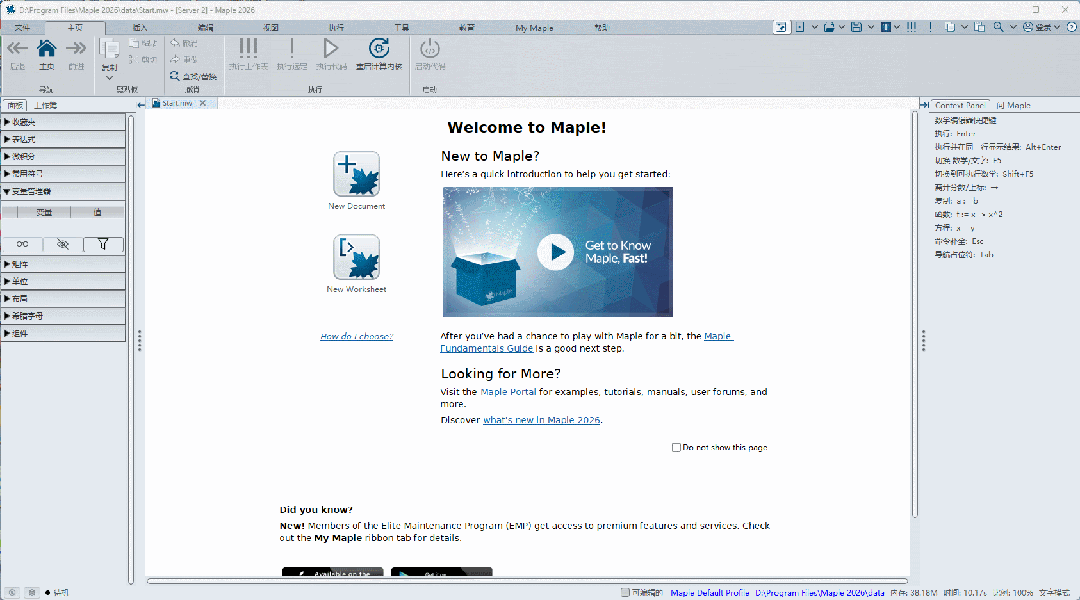Image resolution: width=1080 pixels, height=600 pixels.
Task: Click Maple Default Profile in status bar
Action: coord(709,592)
